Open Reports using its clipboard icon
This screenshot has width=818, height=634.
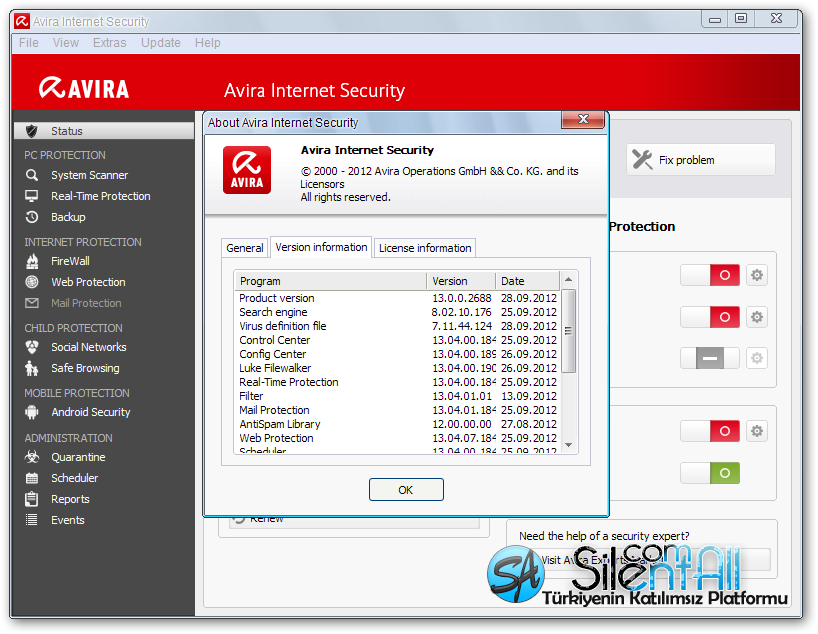[32, 499]
